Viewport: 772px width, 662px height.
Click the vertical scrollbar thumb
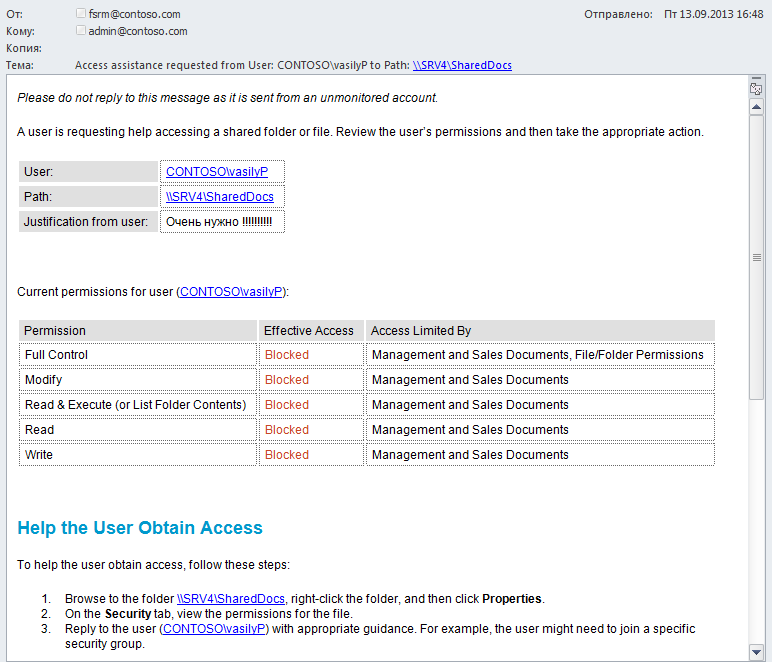click(x=757, y=257)
